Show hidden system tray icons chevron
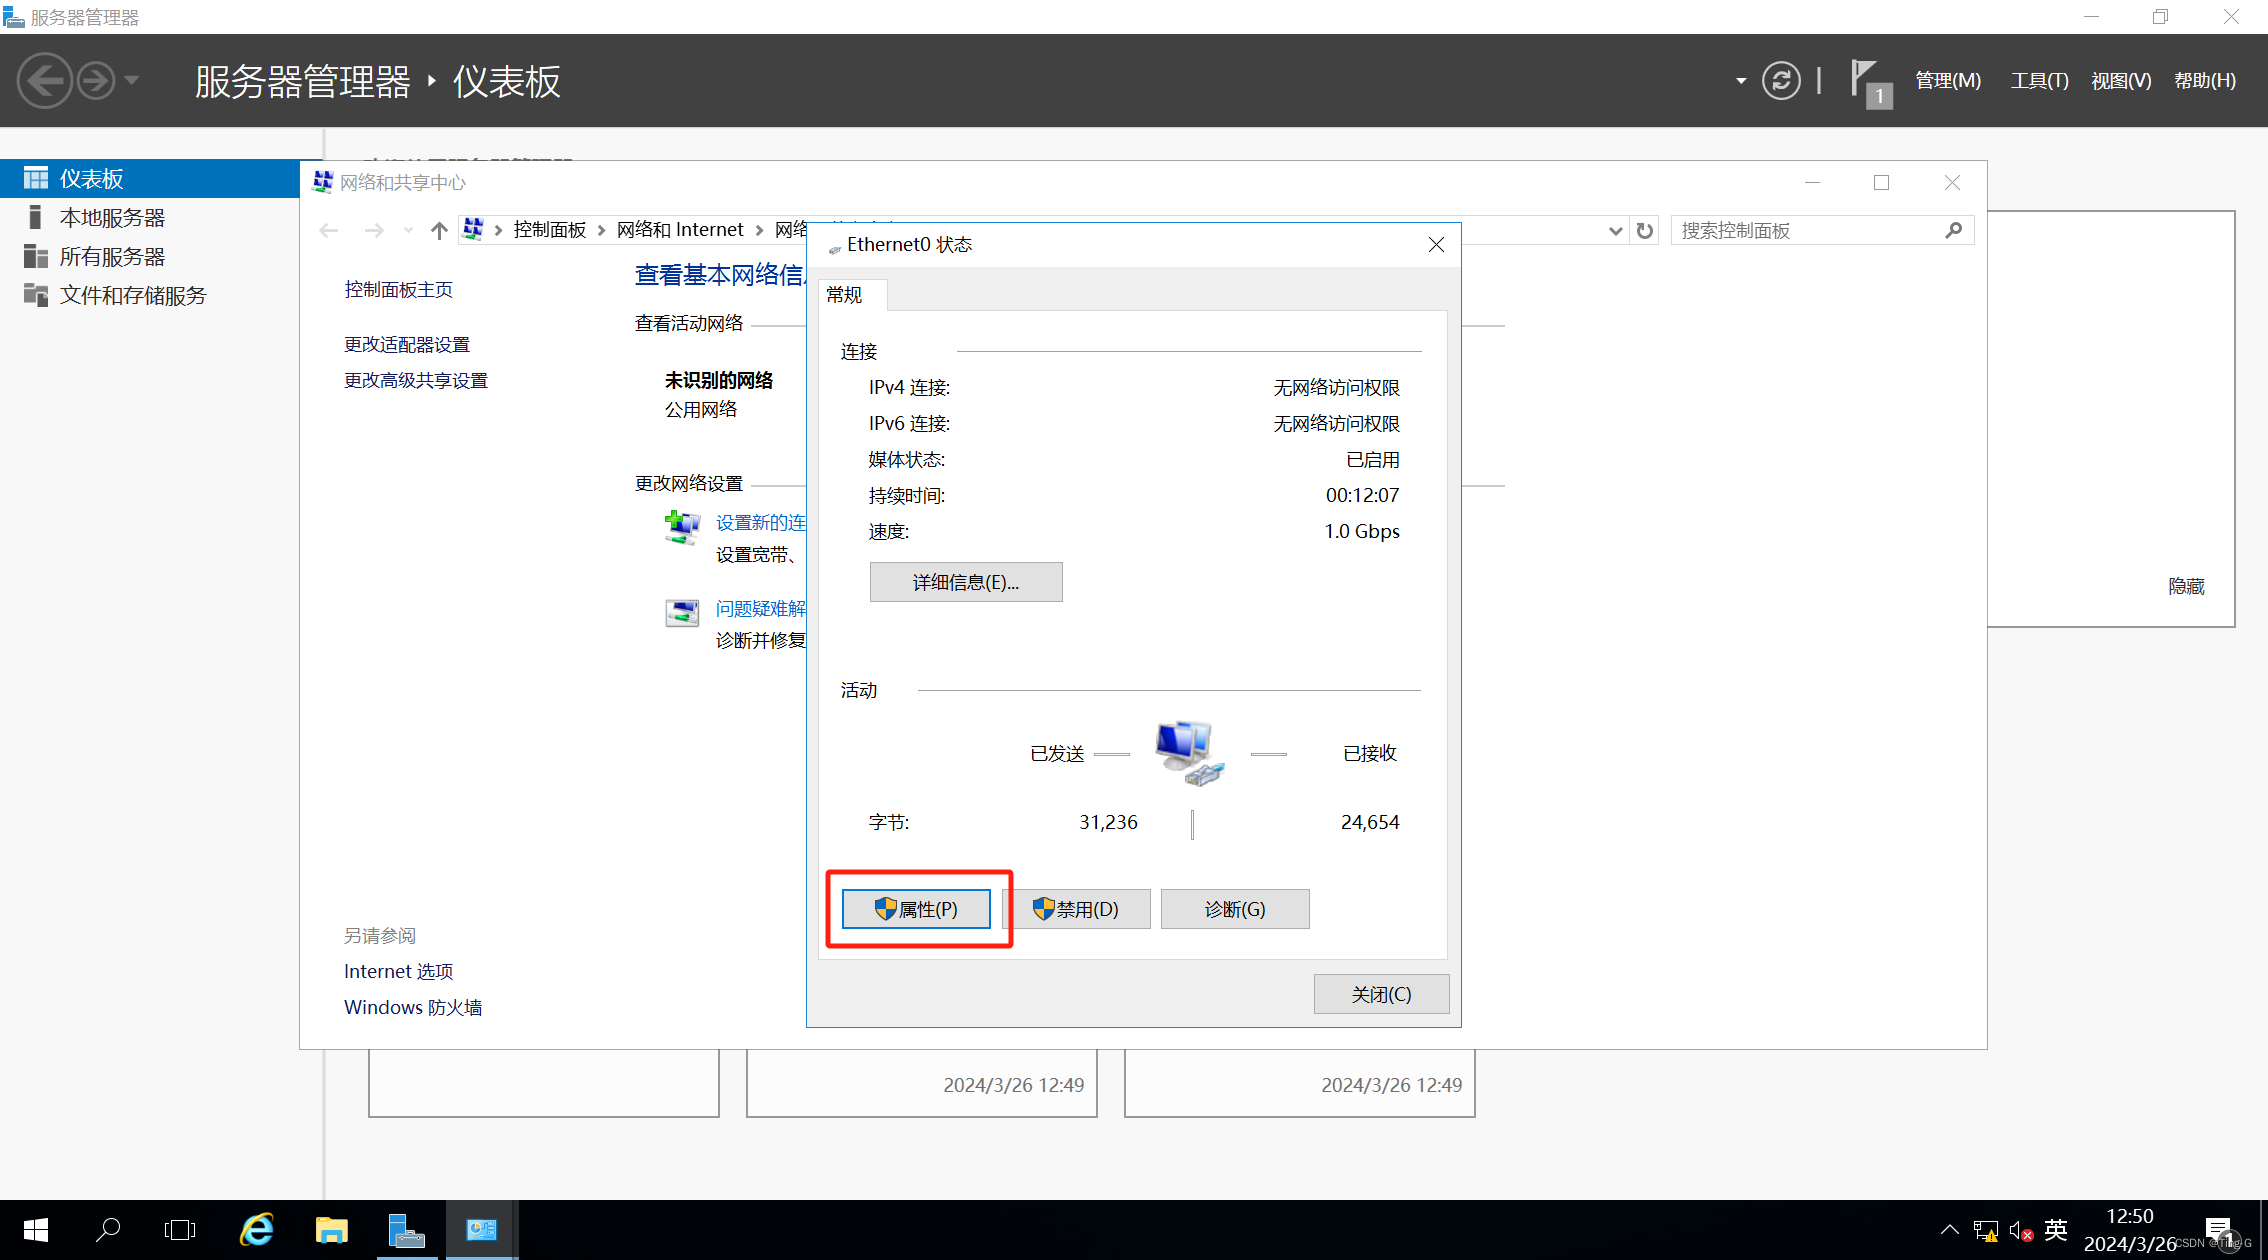2268x1260 pixels. [1949, 1230]
